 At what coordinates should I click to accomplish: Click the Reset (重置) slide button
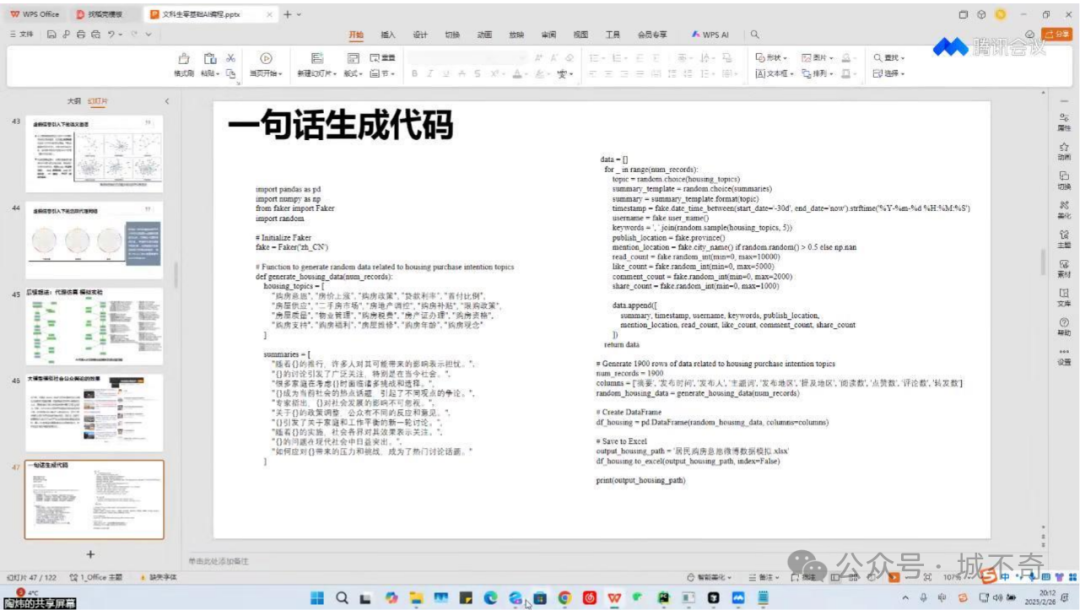click(382, 59)
